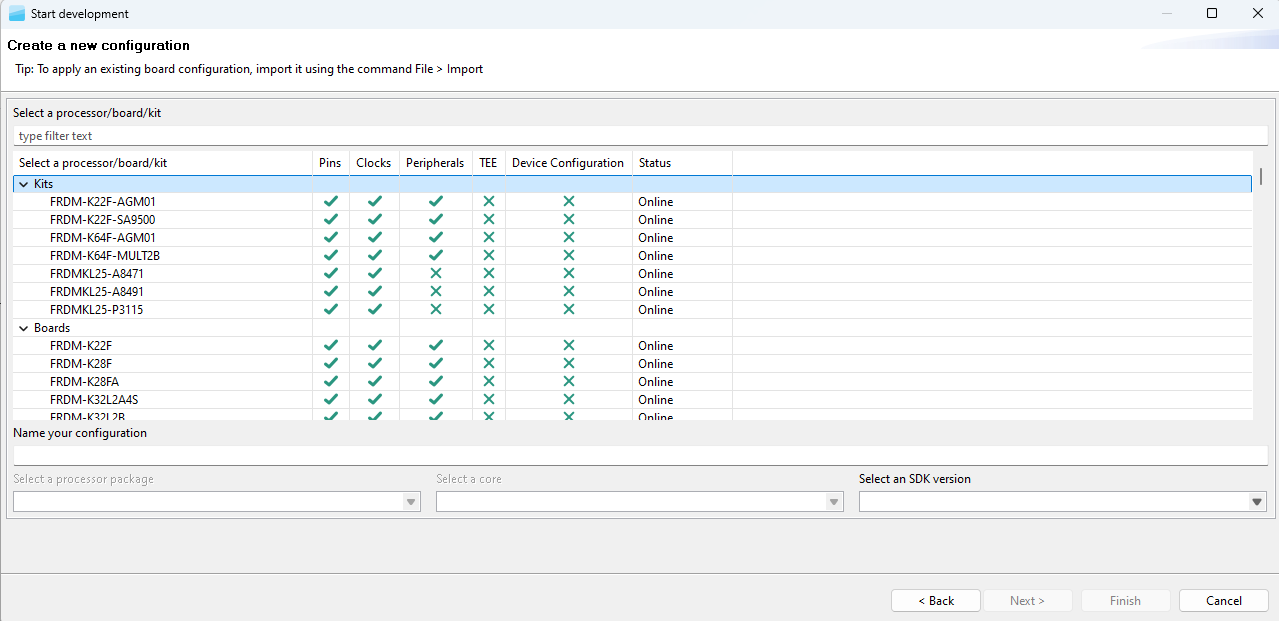Click the Name your configuration field

pyautogui.click(x=640, y=455)
